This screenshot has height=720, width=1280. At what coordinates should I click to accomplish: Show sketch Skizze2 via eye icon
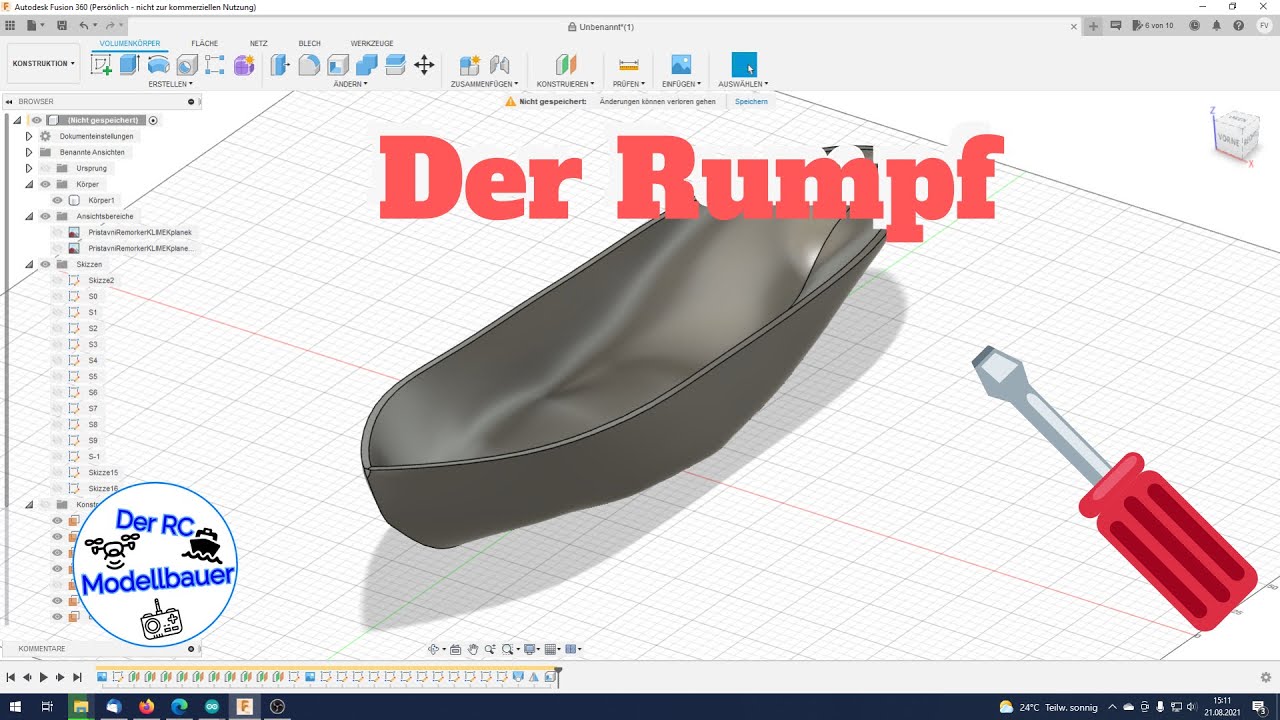pos(57,280)
